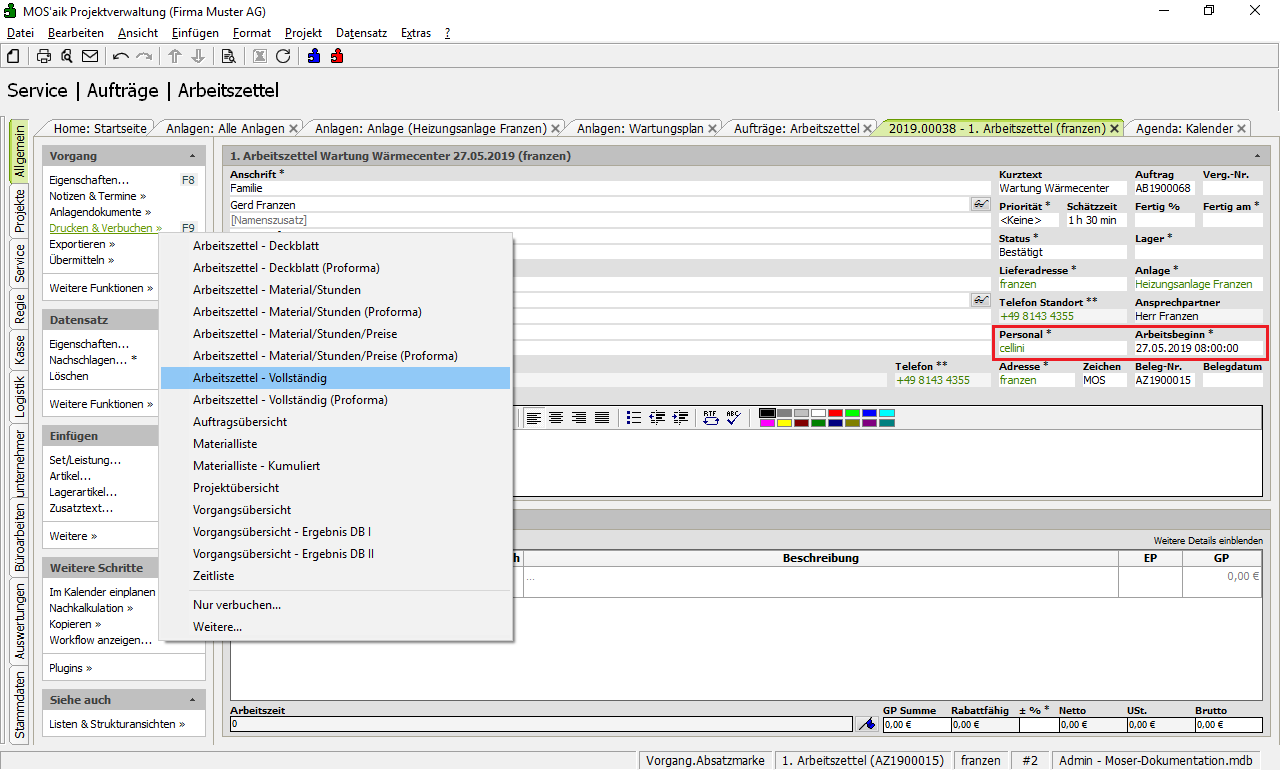Choose 'Materialliste - Kumuliert' menu entry
This screenshot has width=1280, height=770.
point(258,466)
